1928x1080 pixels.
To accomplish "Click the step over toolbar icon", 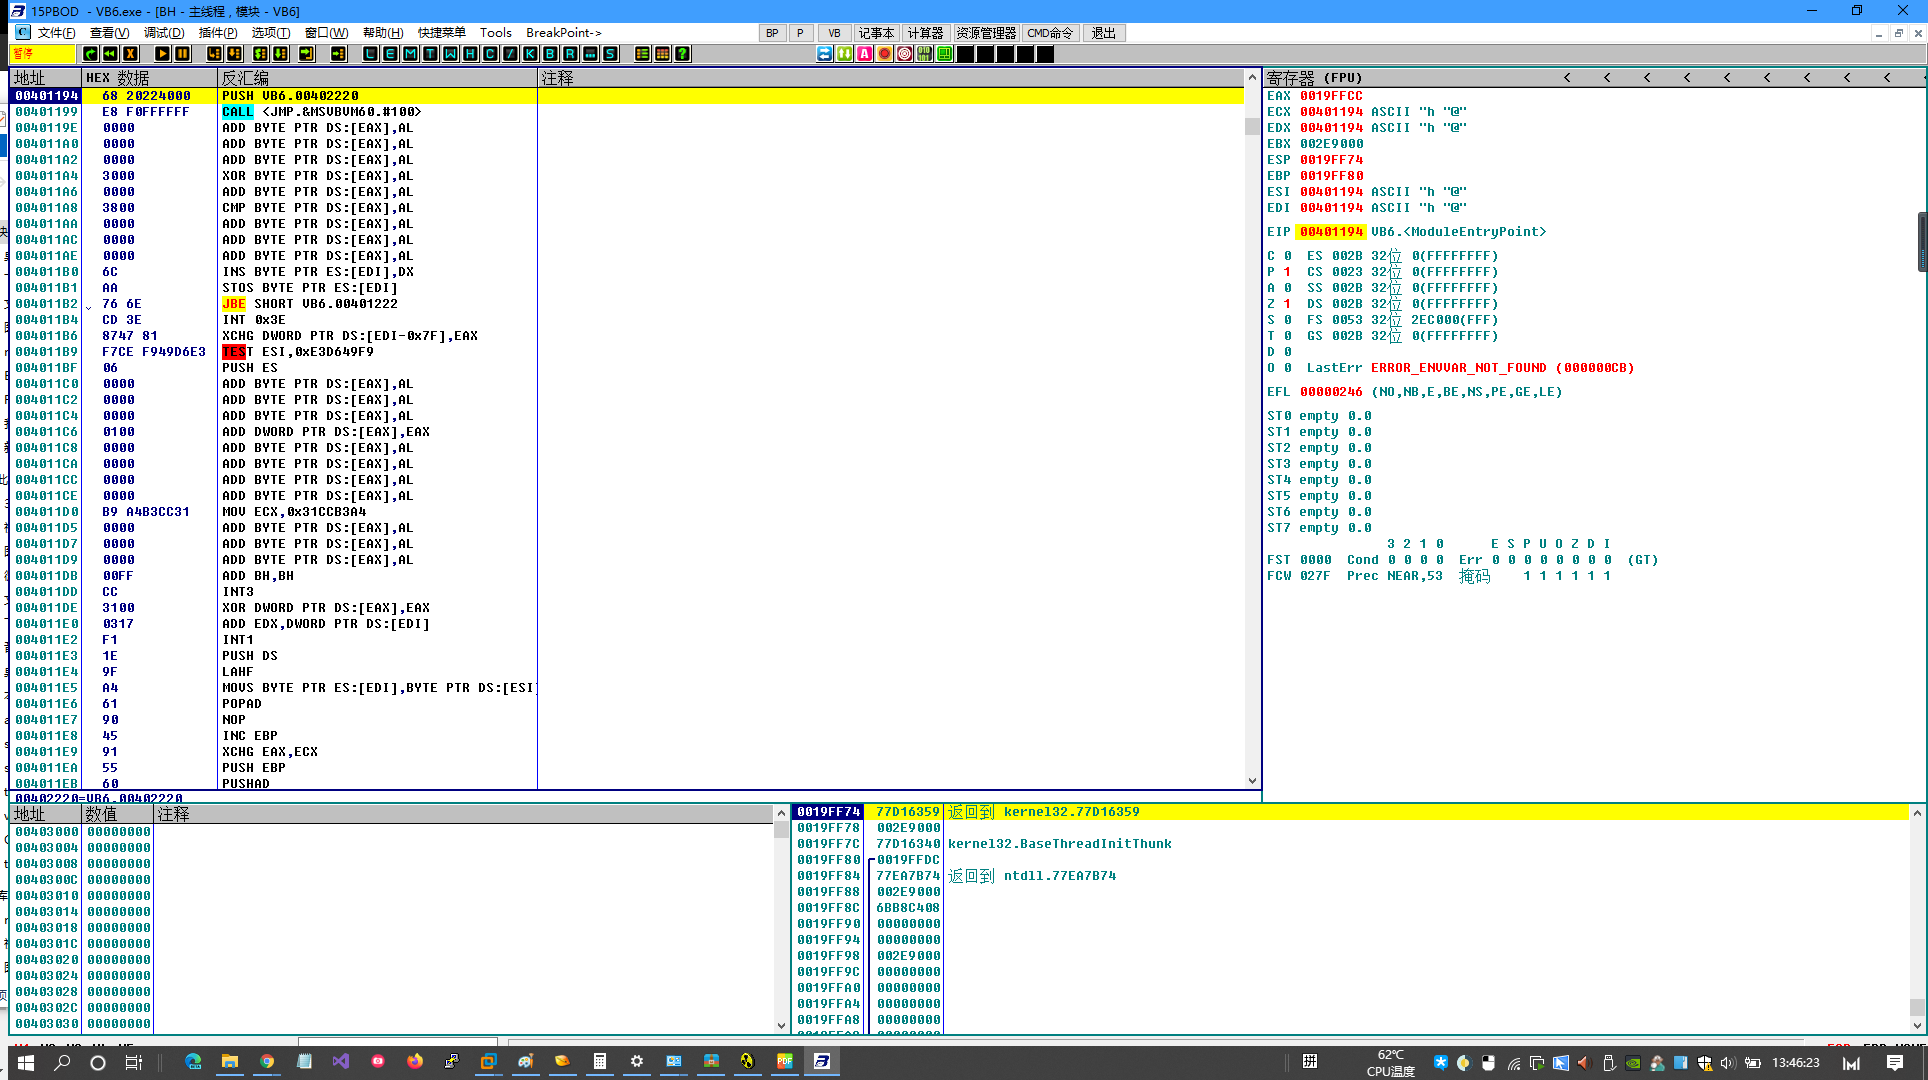I will point(234,54).
